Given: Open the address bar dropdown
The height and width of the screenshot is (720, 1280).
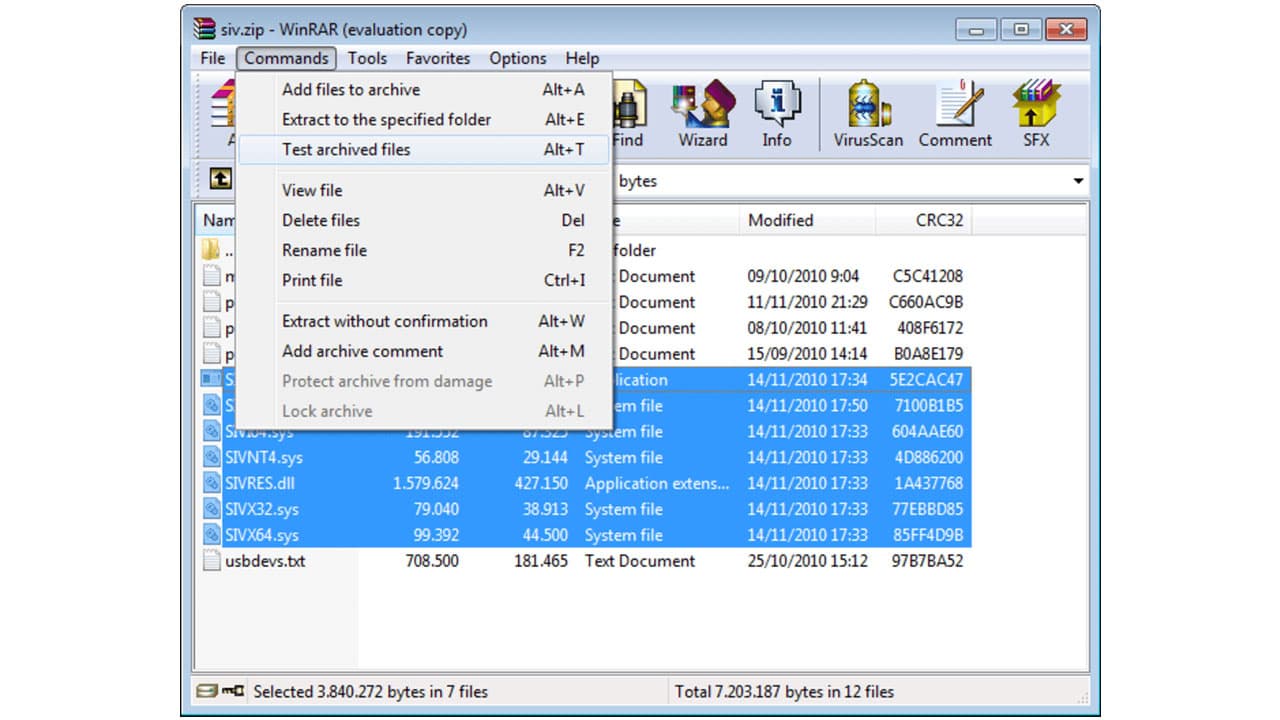Looking at the screenshot, I should pos(1078,181).
